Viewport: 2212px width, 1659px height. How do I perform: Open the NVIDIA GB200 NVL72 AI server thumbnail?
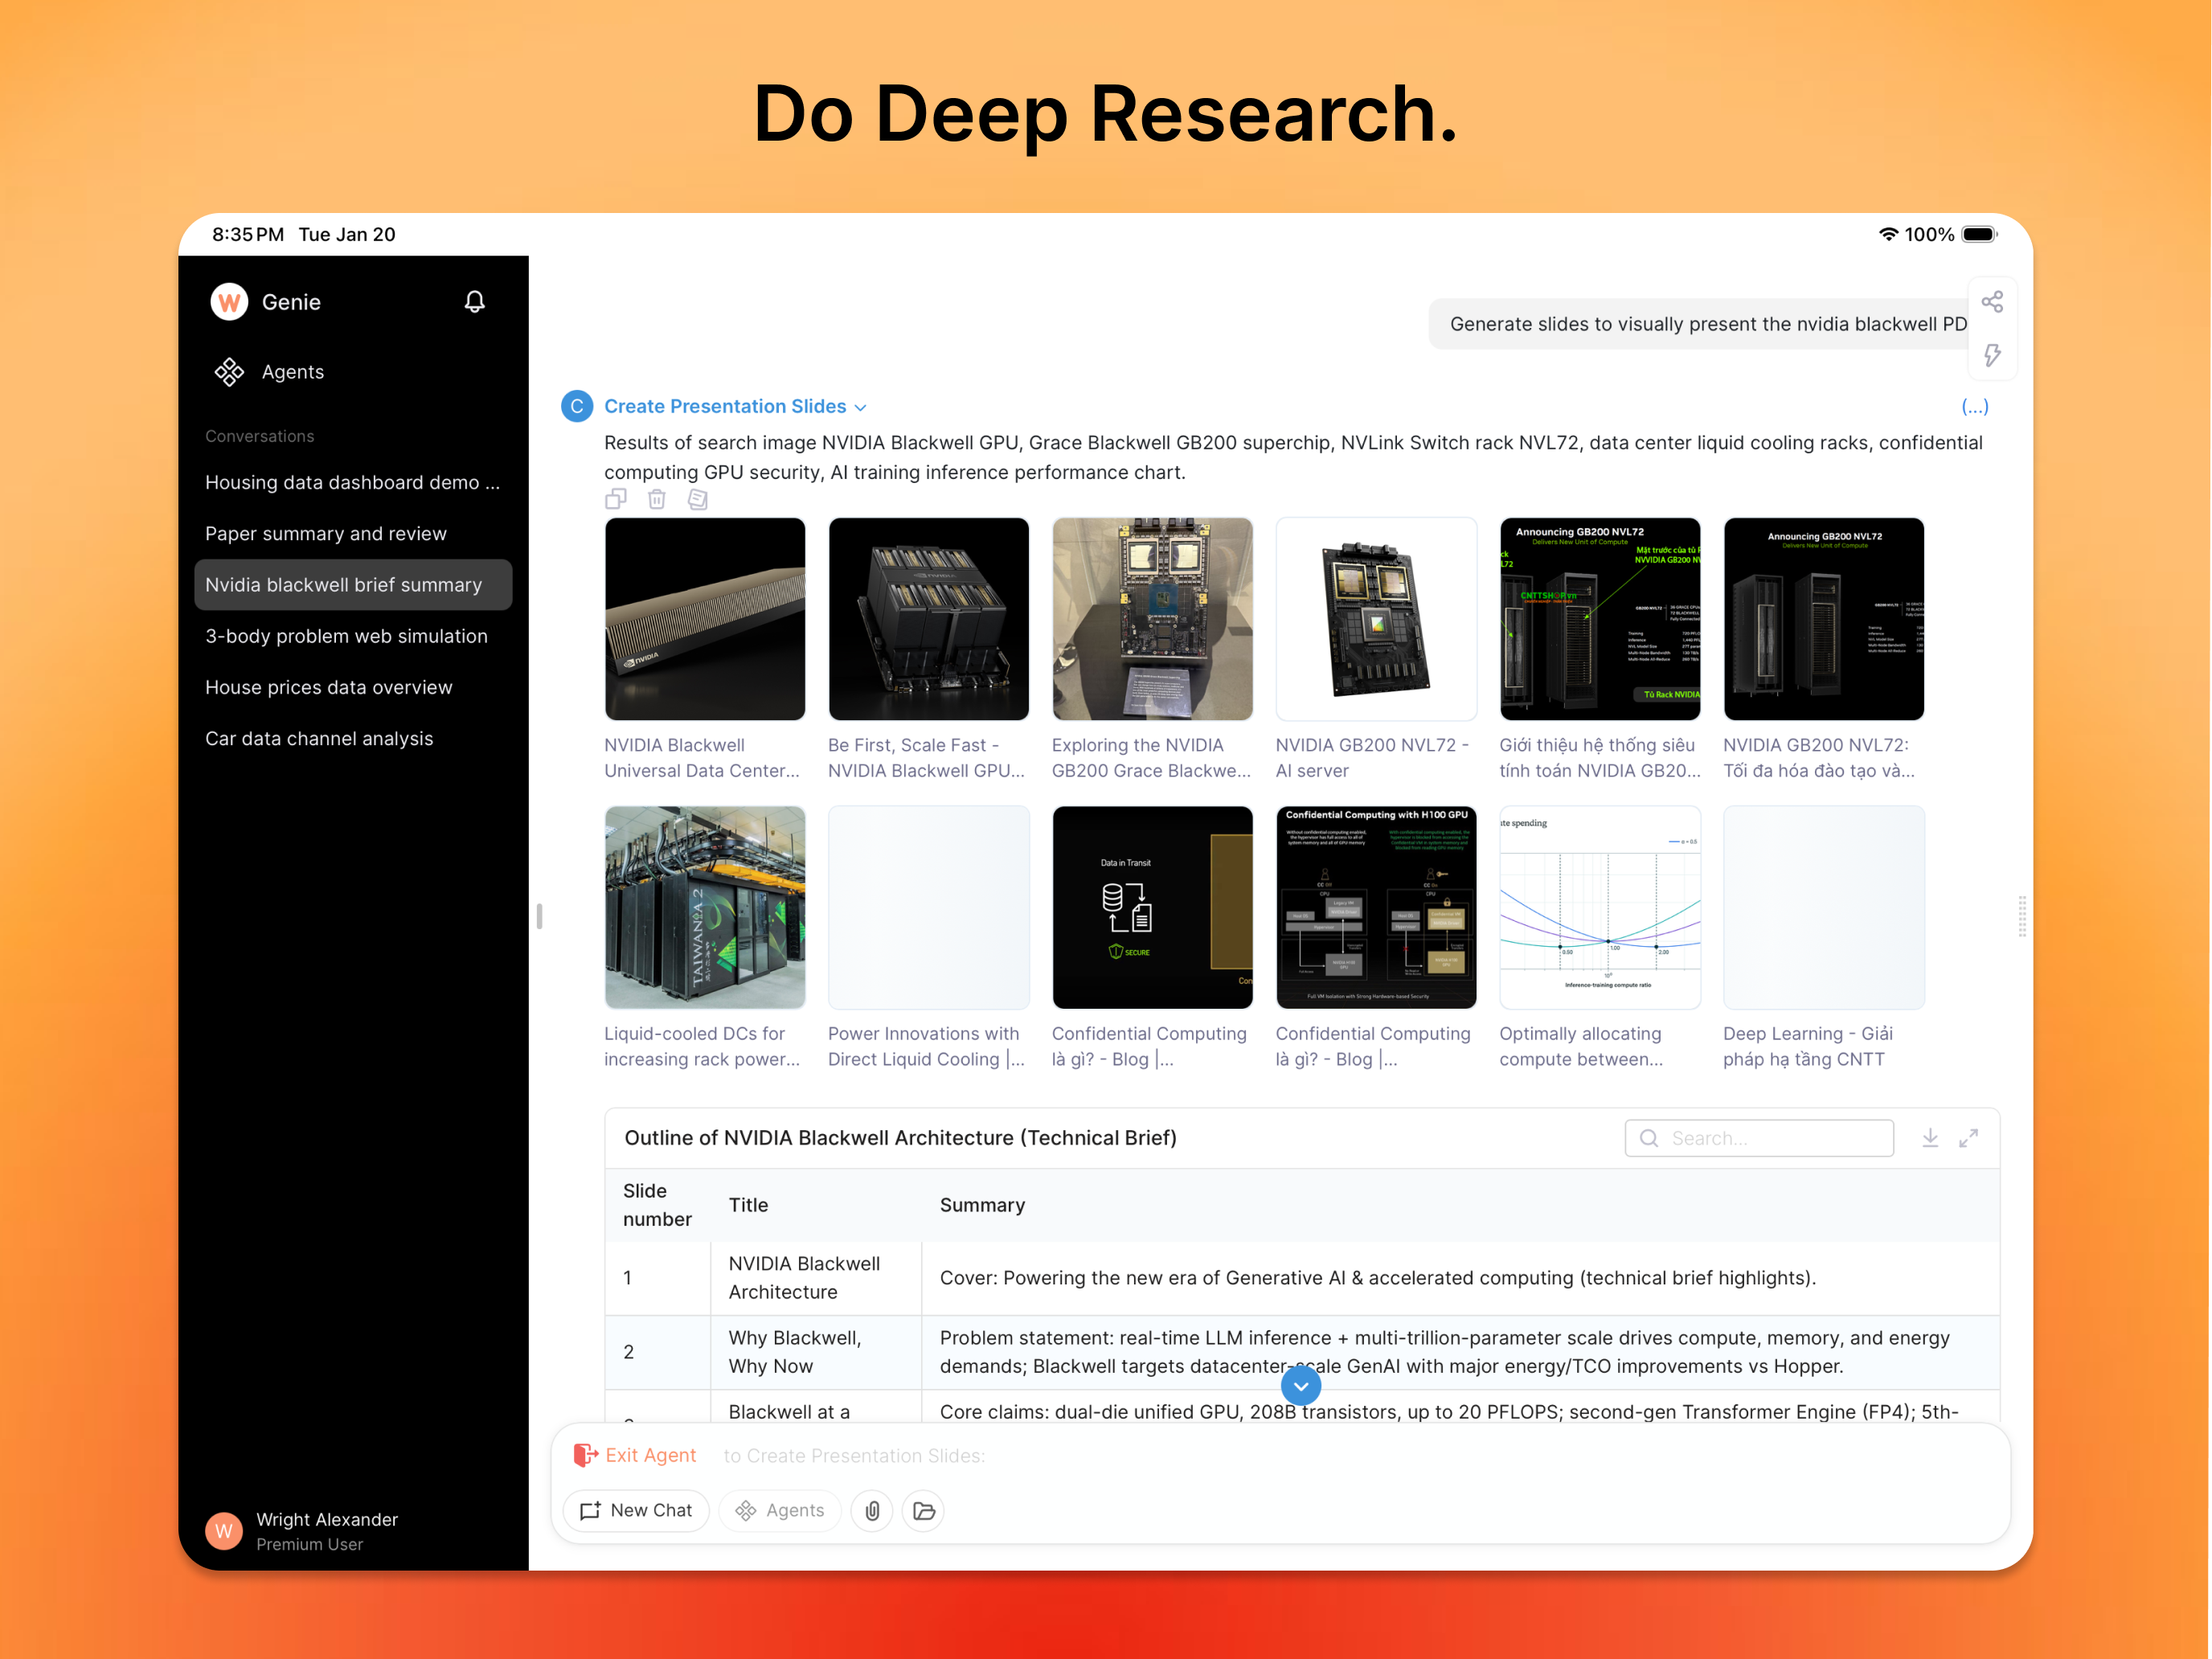(1376, 618)
